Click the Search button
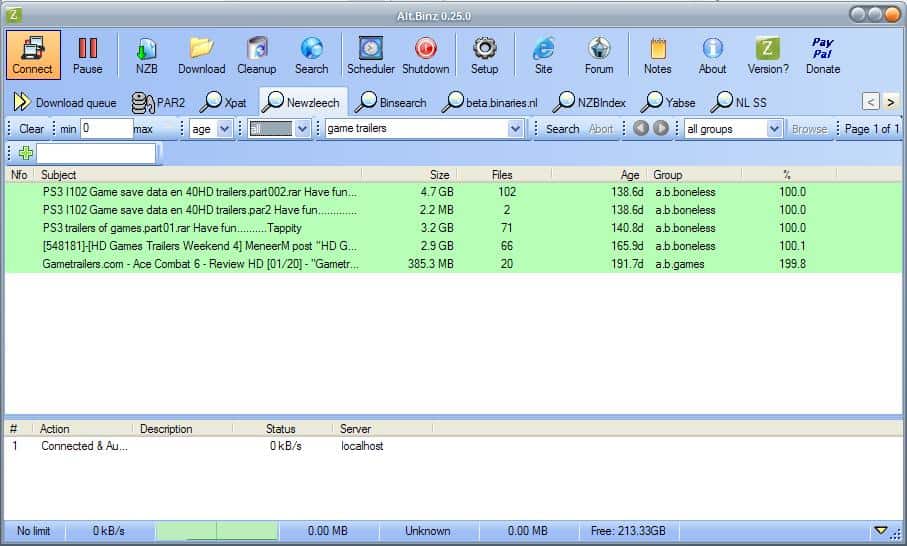 pos(562,128)
